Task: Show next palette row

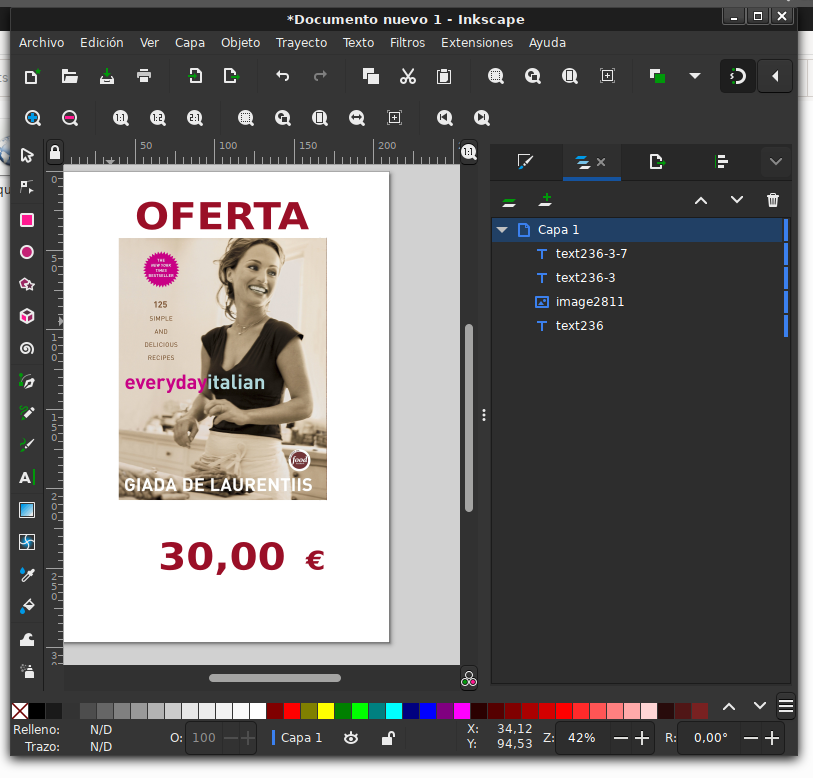Action: 760,706
